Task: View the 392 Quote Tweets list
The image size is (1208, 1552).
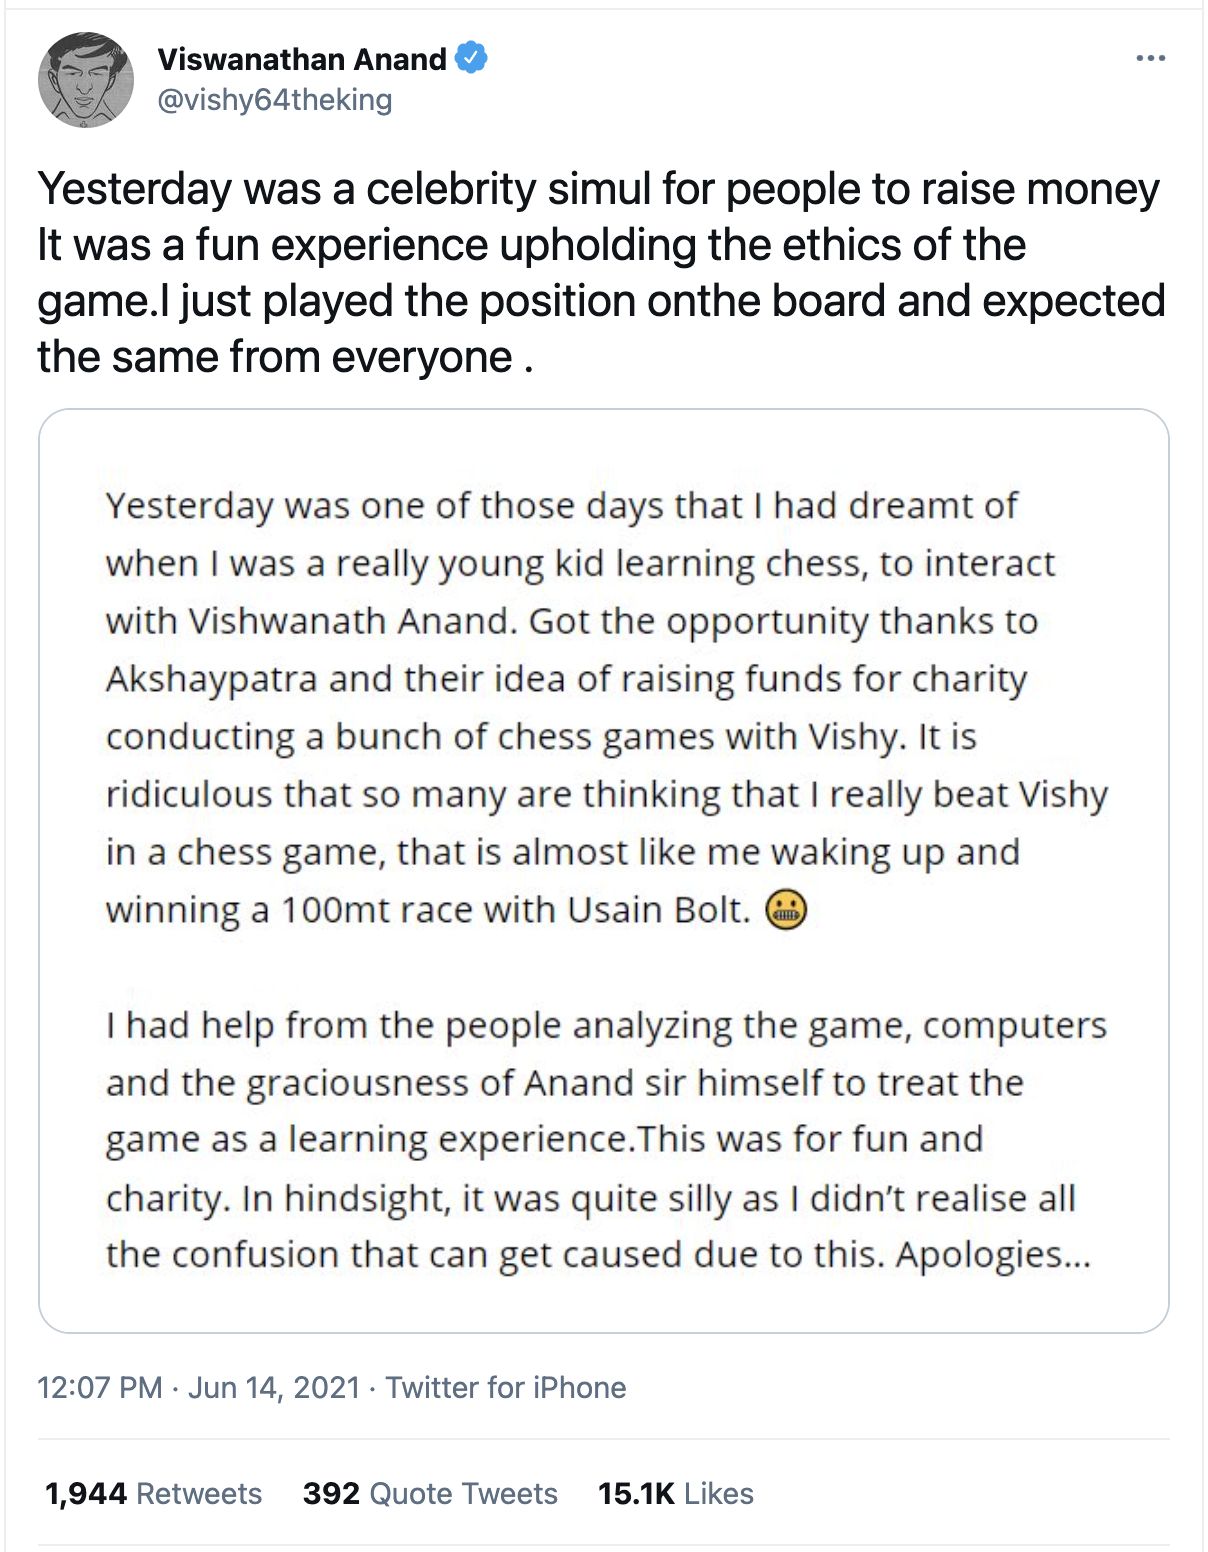Action: coord(430,1493)
